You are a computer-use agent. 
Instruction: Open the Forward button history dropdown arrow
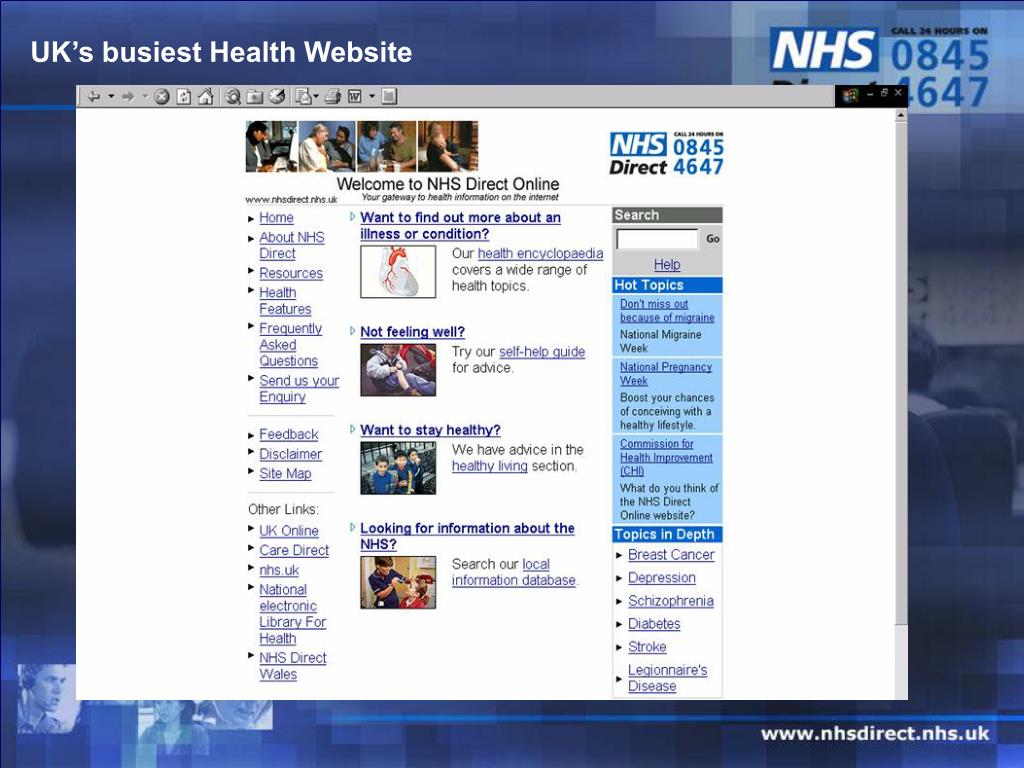(x=145, y=97)
